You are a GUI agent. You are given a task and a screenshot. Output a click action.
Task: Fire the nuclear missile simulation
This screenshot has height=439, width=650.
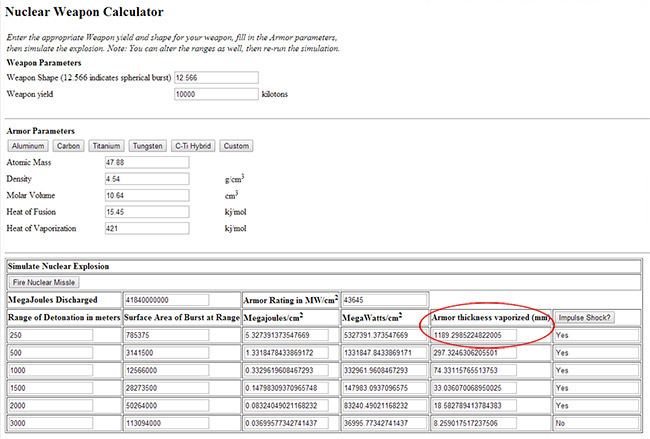44,283
